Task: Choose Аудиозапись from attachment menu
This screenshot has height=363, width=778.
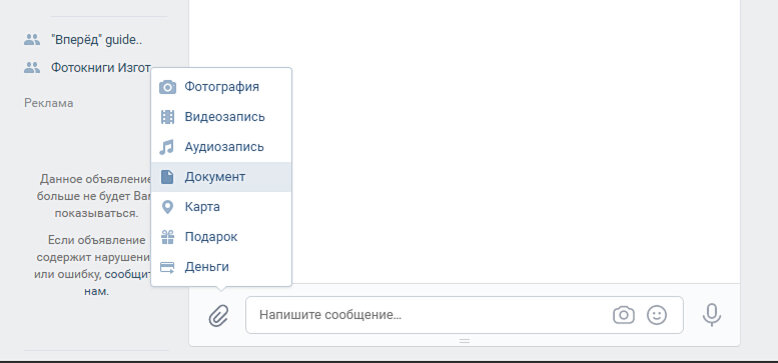Action: [x=221, y=147]
